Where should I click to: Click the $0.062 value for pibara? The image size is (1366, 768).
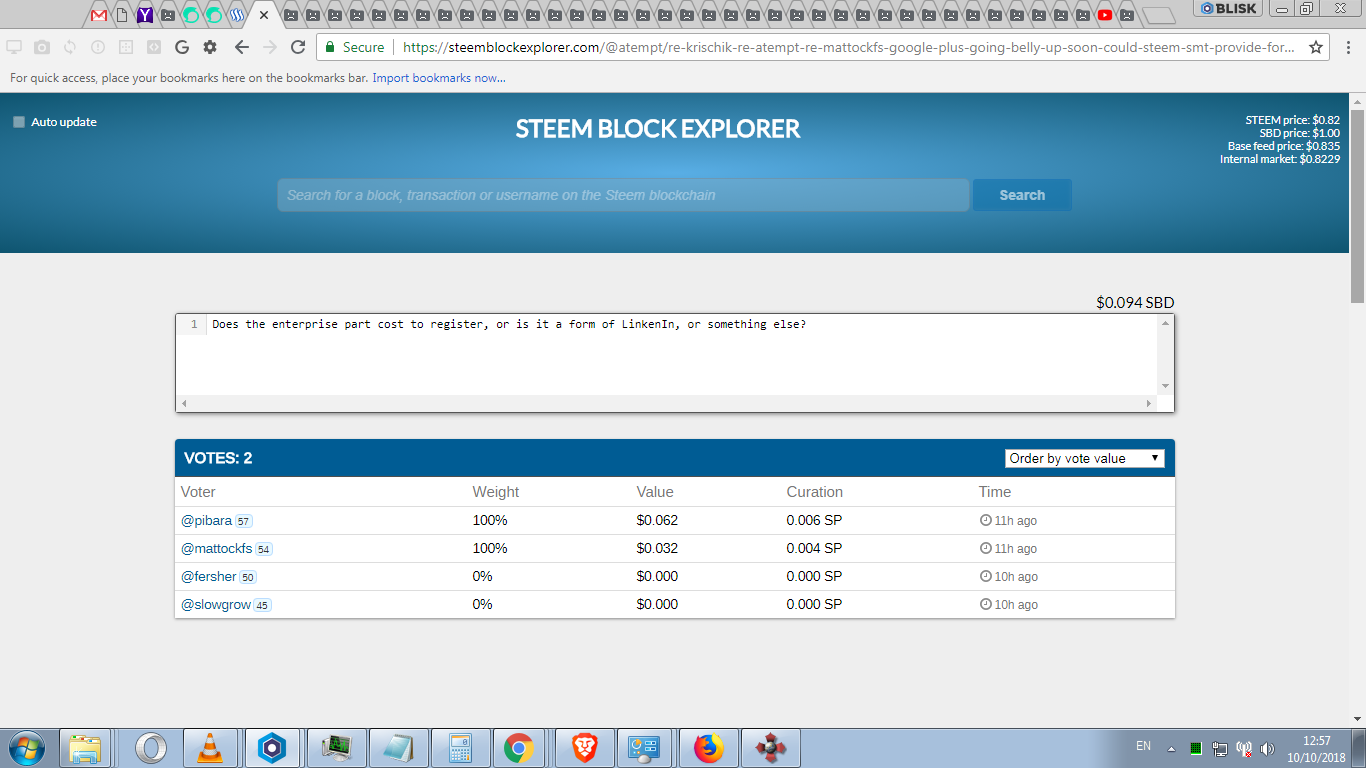pos(657,521)
